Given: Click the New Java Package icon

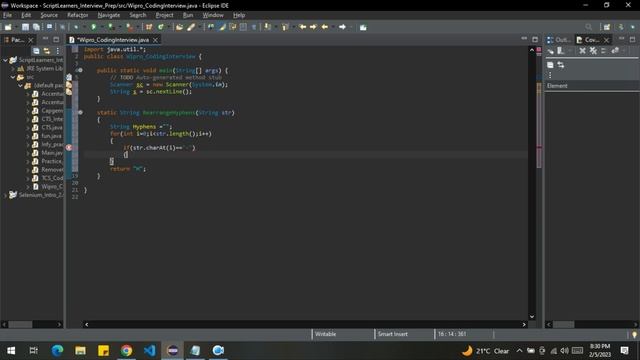Looking at the screenshot, I should [x=149, y=27].
